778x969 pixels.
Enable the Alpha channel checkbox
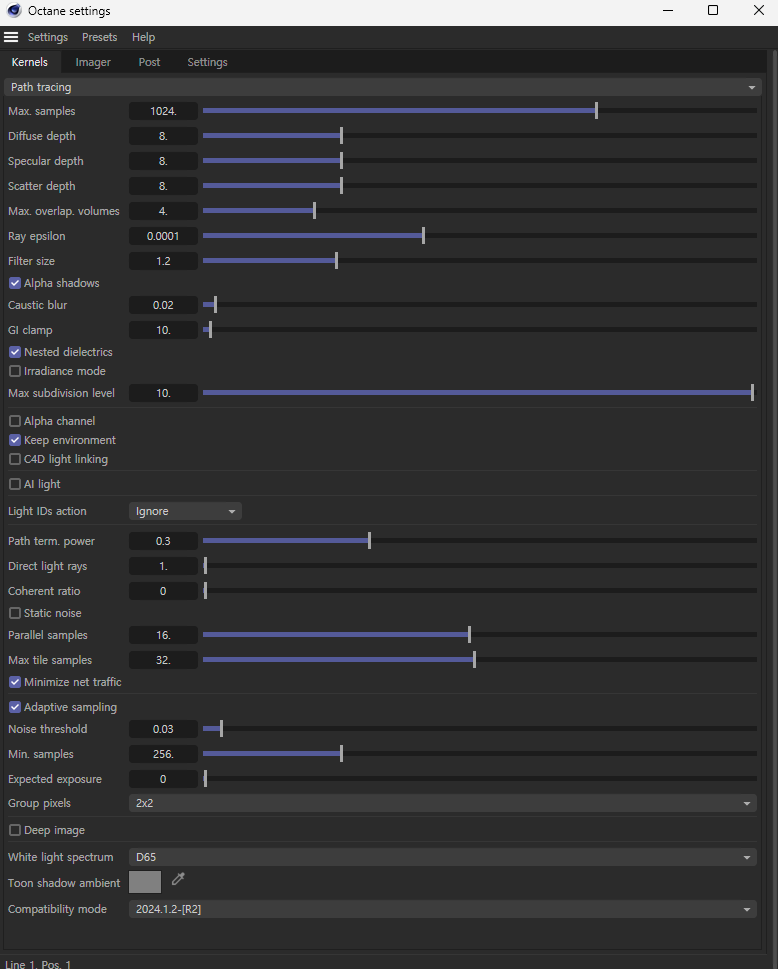pyautogui.click(x=15, y=421)
